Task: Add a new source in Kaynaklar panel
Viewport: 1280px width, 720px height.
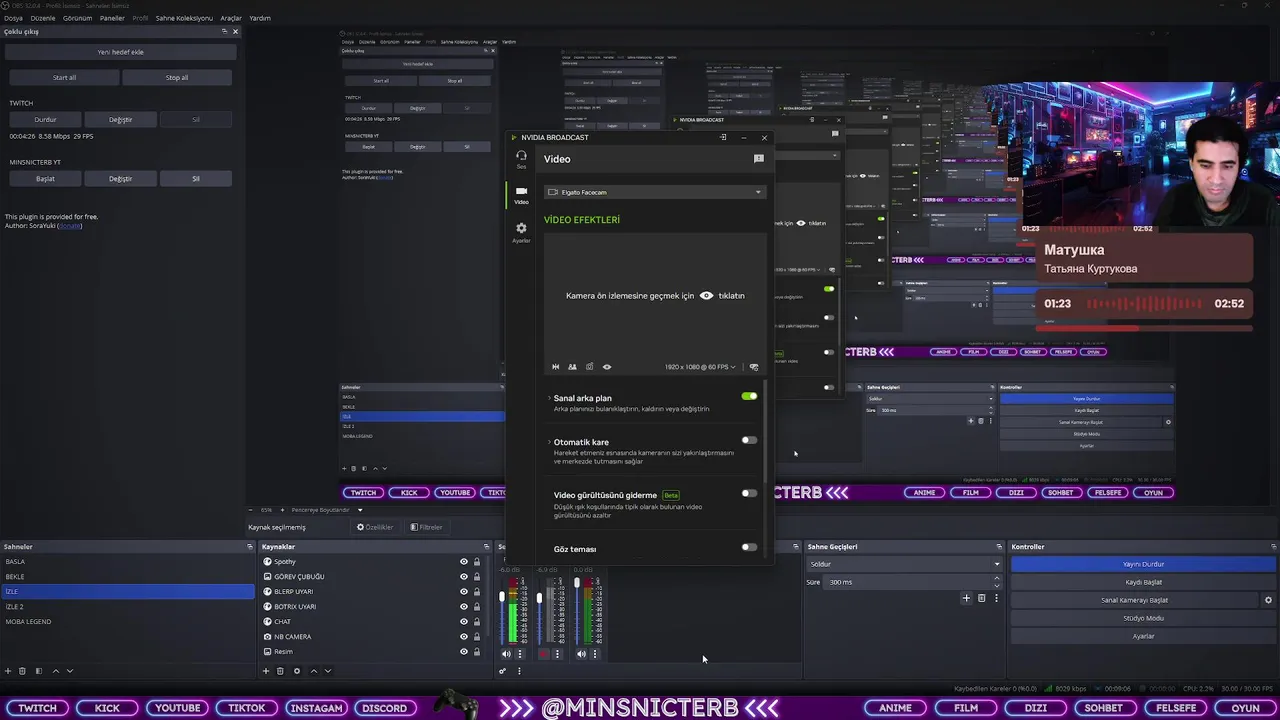Action: (x=266, y=671)
